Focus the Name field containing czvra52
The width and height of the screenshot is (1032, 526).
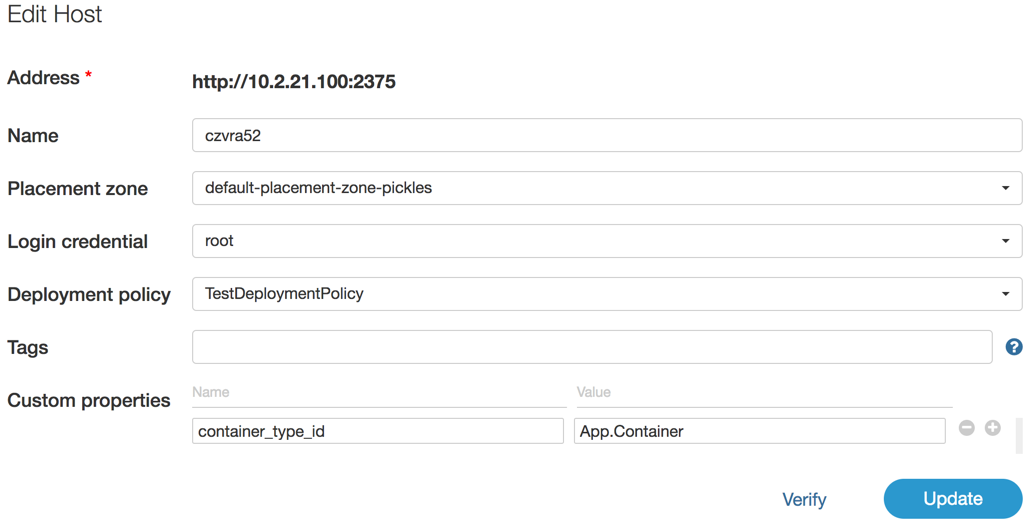coord(606,135)
